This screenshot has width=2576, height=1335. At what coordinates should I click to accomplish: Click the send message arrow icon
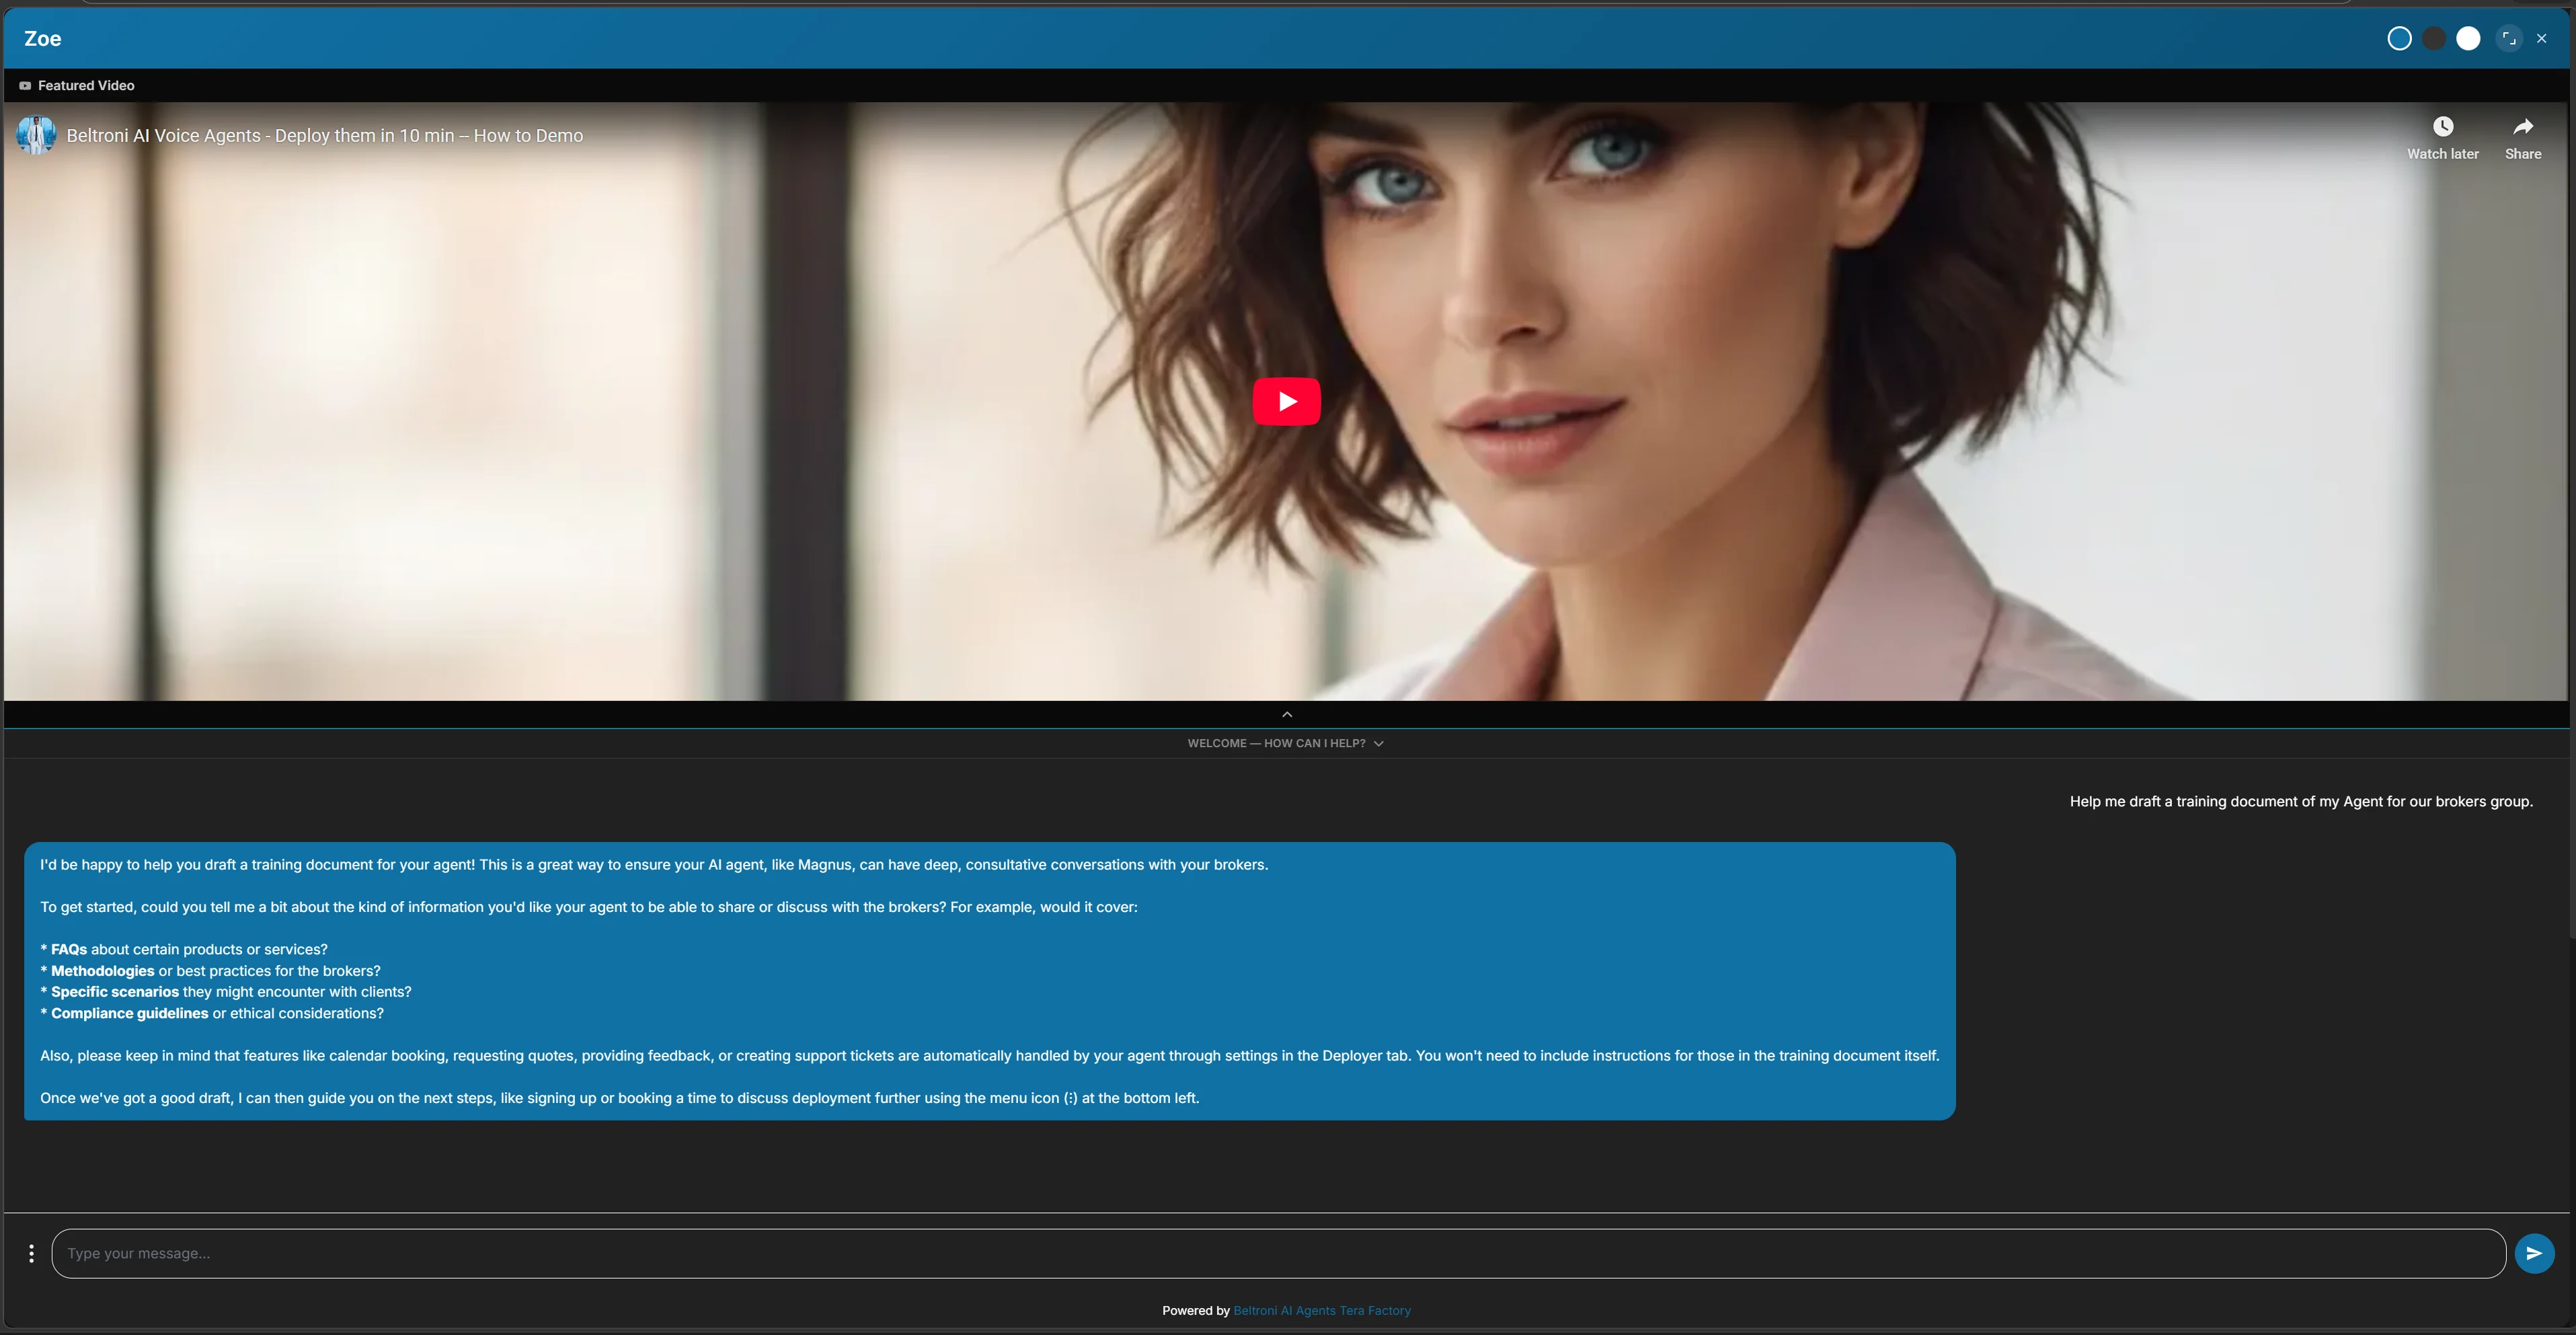pyautogui.click(x=2534, y=1252)
